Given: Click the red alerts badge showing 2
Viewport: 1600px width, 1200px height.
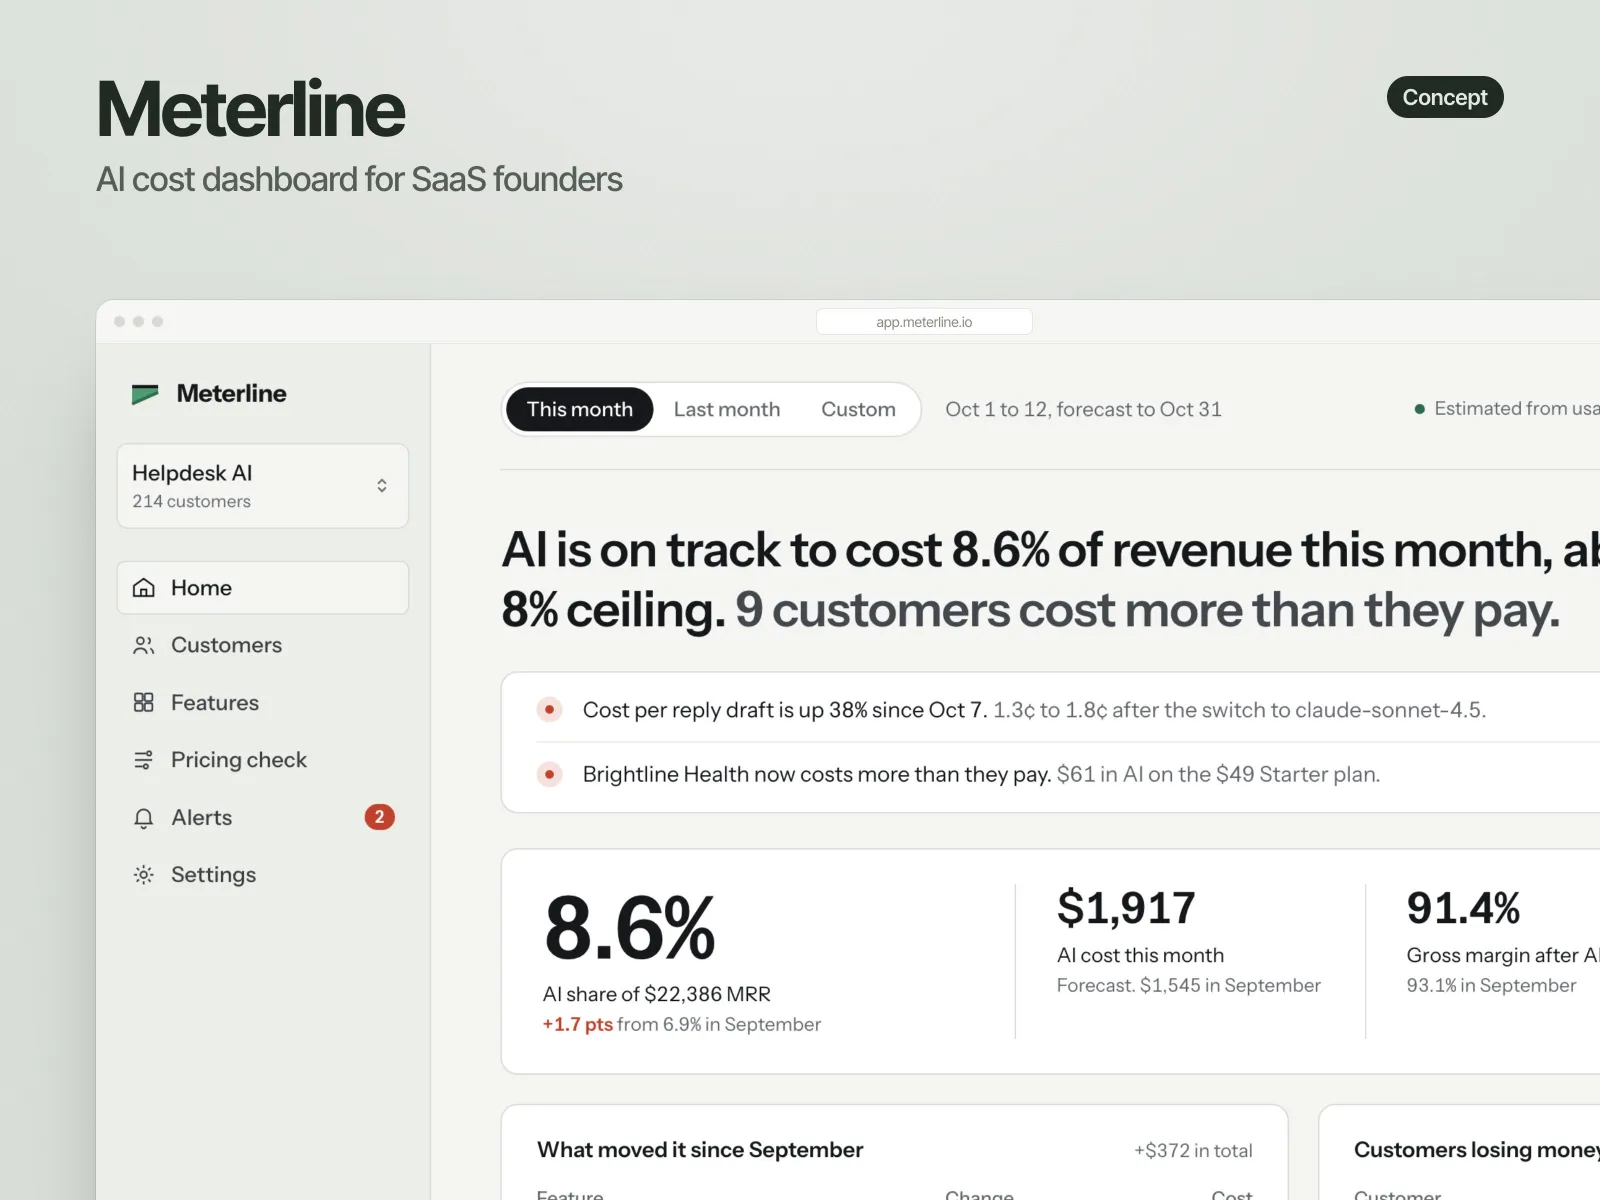Looking at the screenshot, I should coord(379,817).
